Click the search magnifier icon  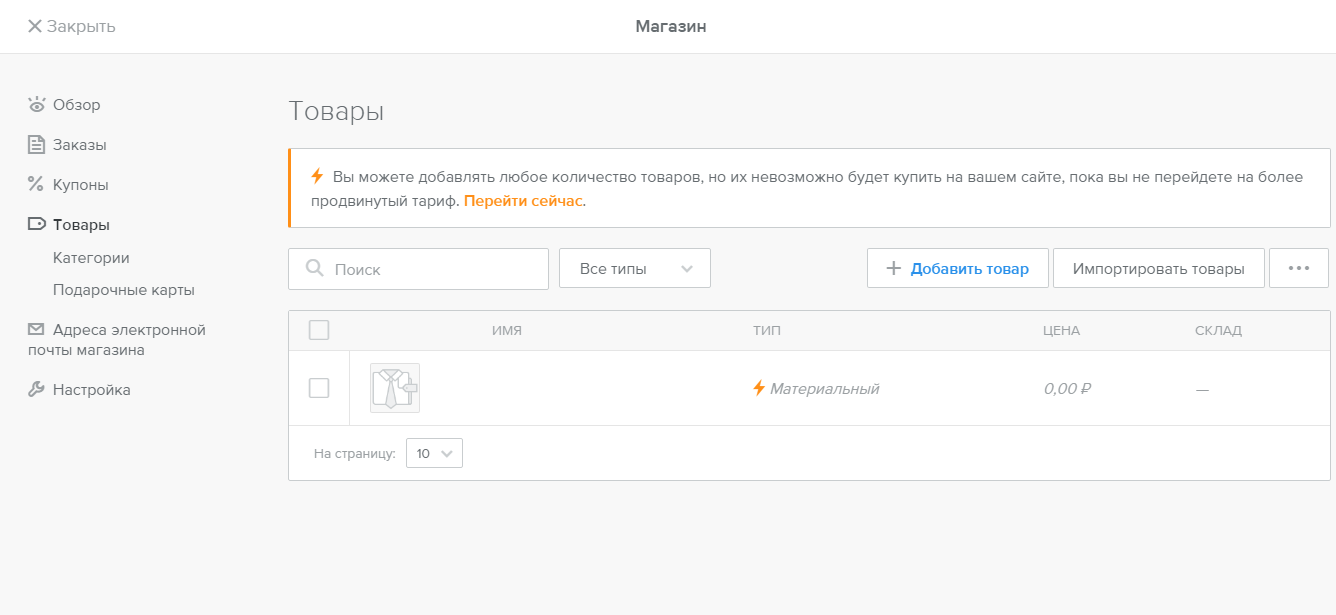314,268
